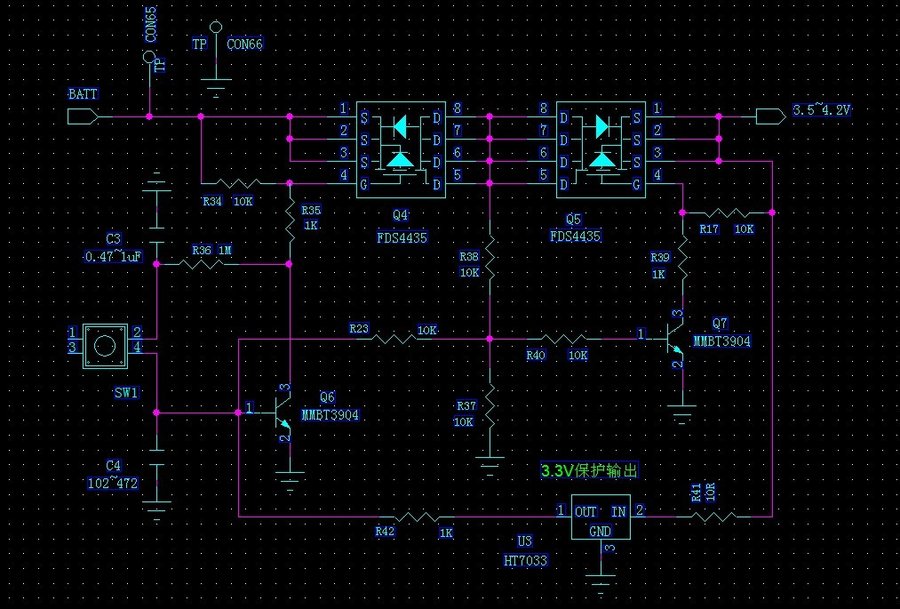The image size is (900, 609).
Task: Select the Q6 MMBT3904 transistor symbol
Action: tap(279, 411)
